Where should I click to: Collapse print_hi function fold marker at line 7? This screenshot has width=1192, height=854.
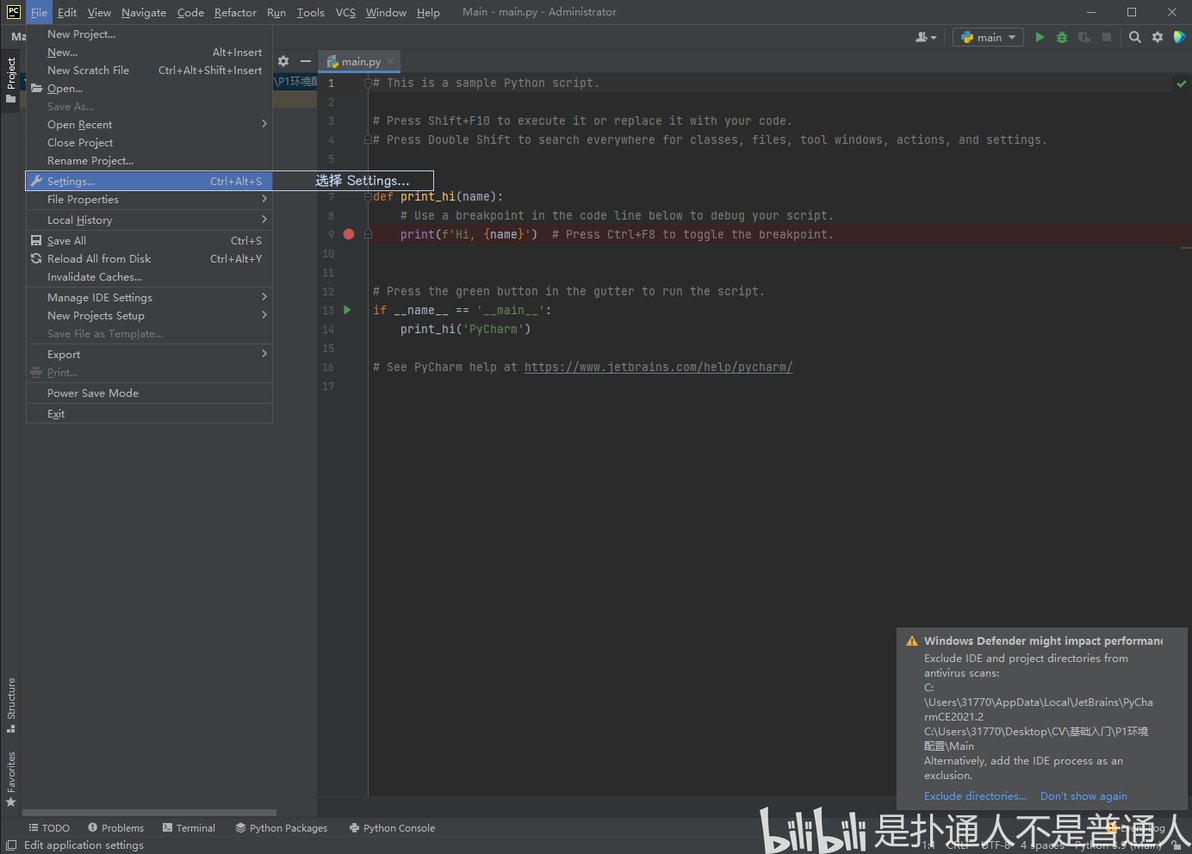point(368,197)
